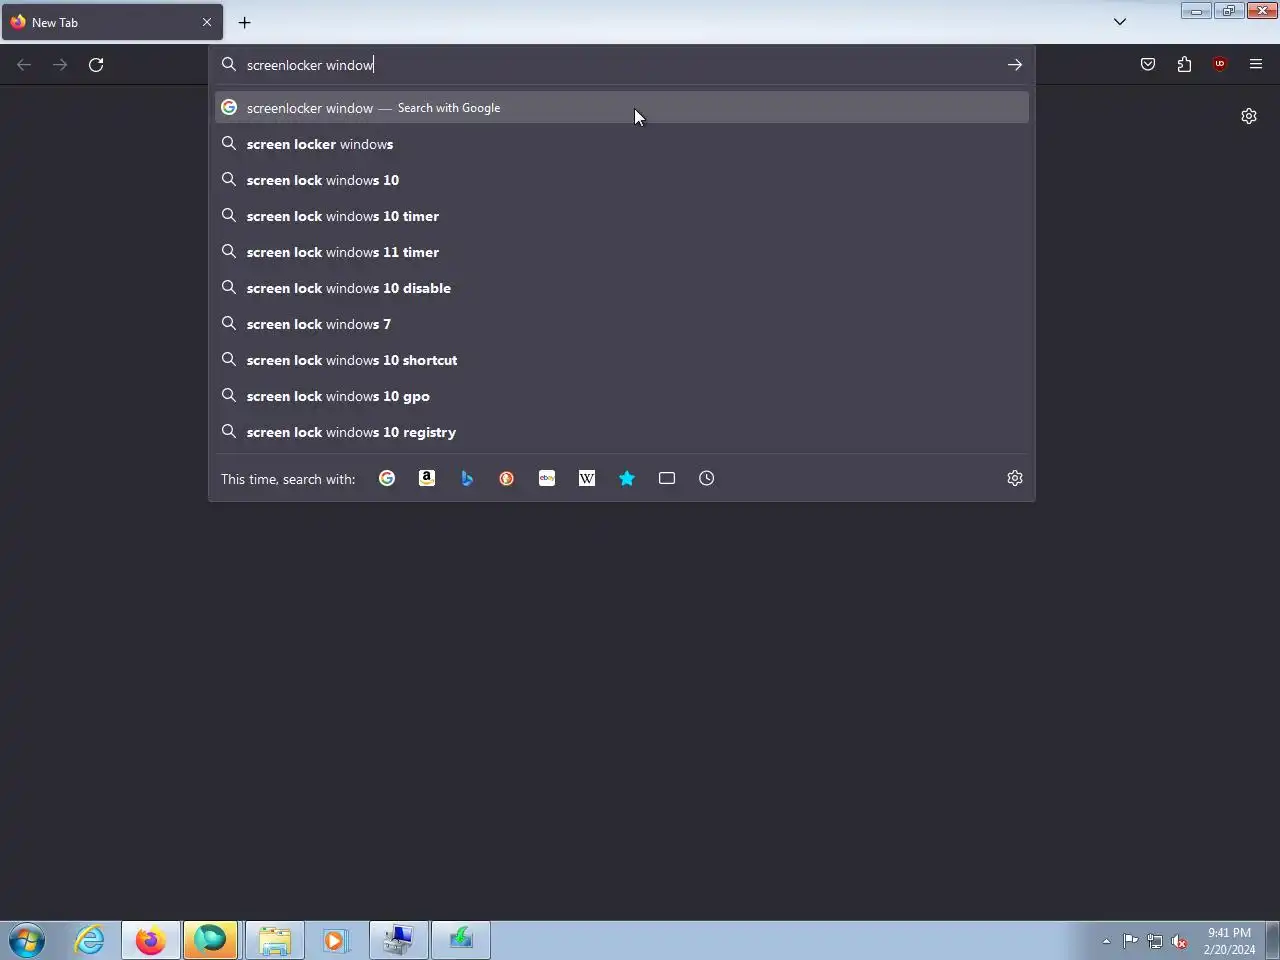Image resolution: width=1280 pixels, height=960 pixels.
Task: Open the Extensions puzzle icon
Action: [x=1184, y=65]
